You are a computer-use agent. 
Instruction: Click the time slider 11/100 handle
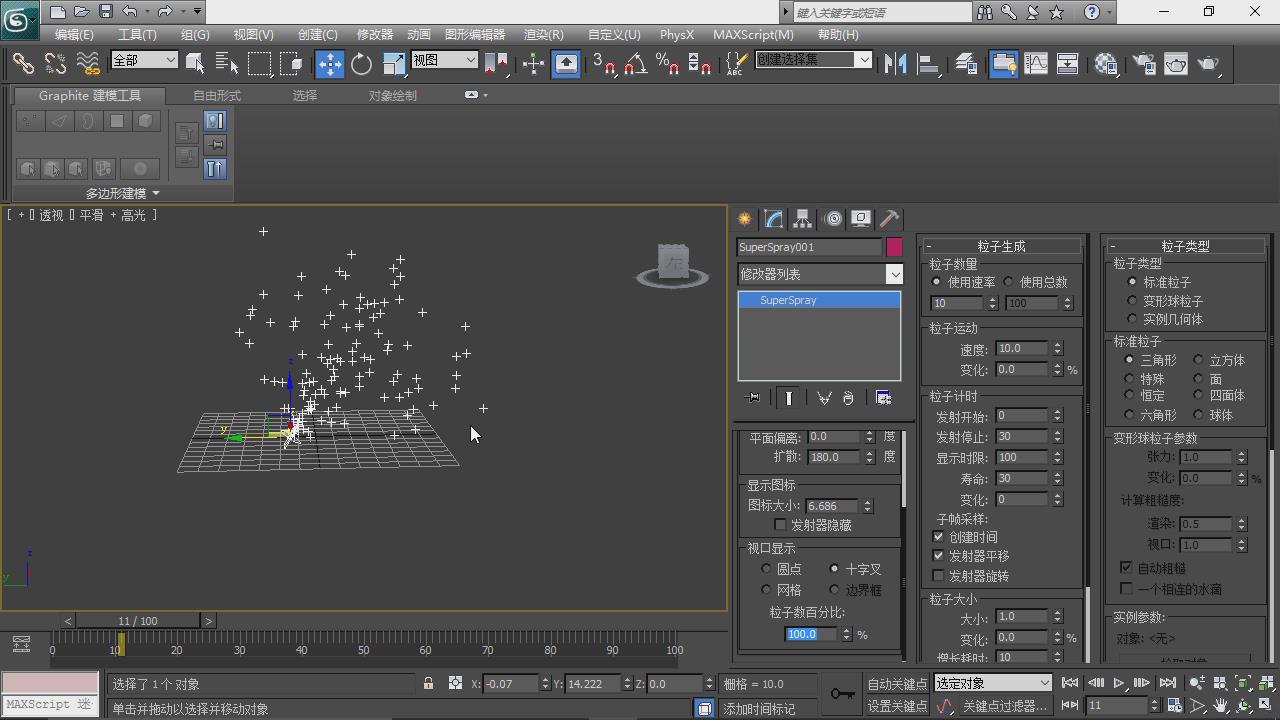(138, 621)
